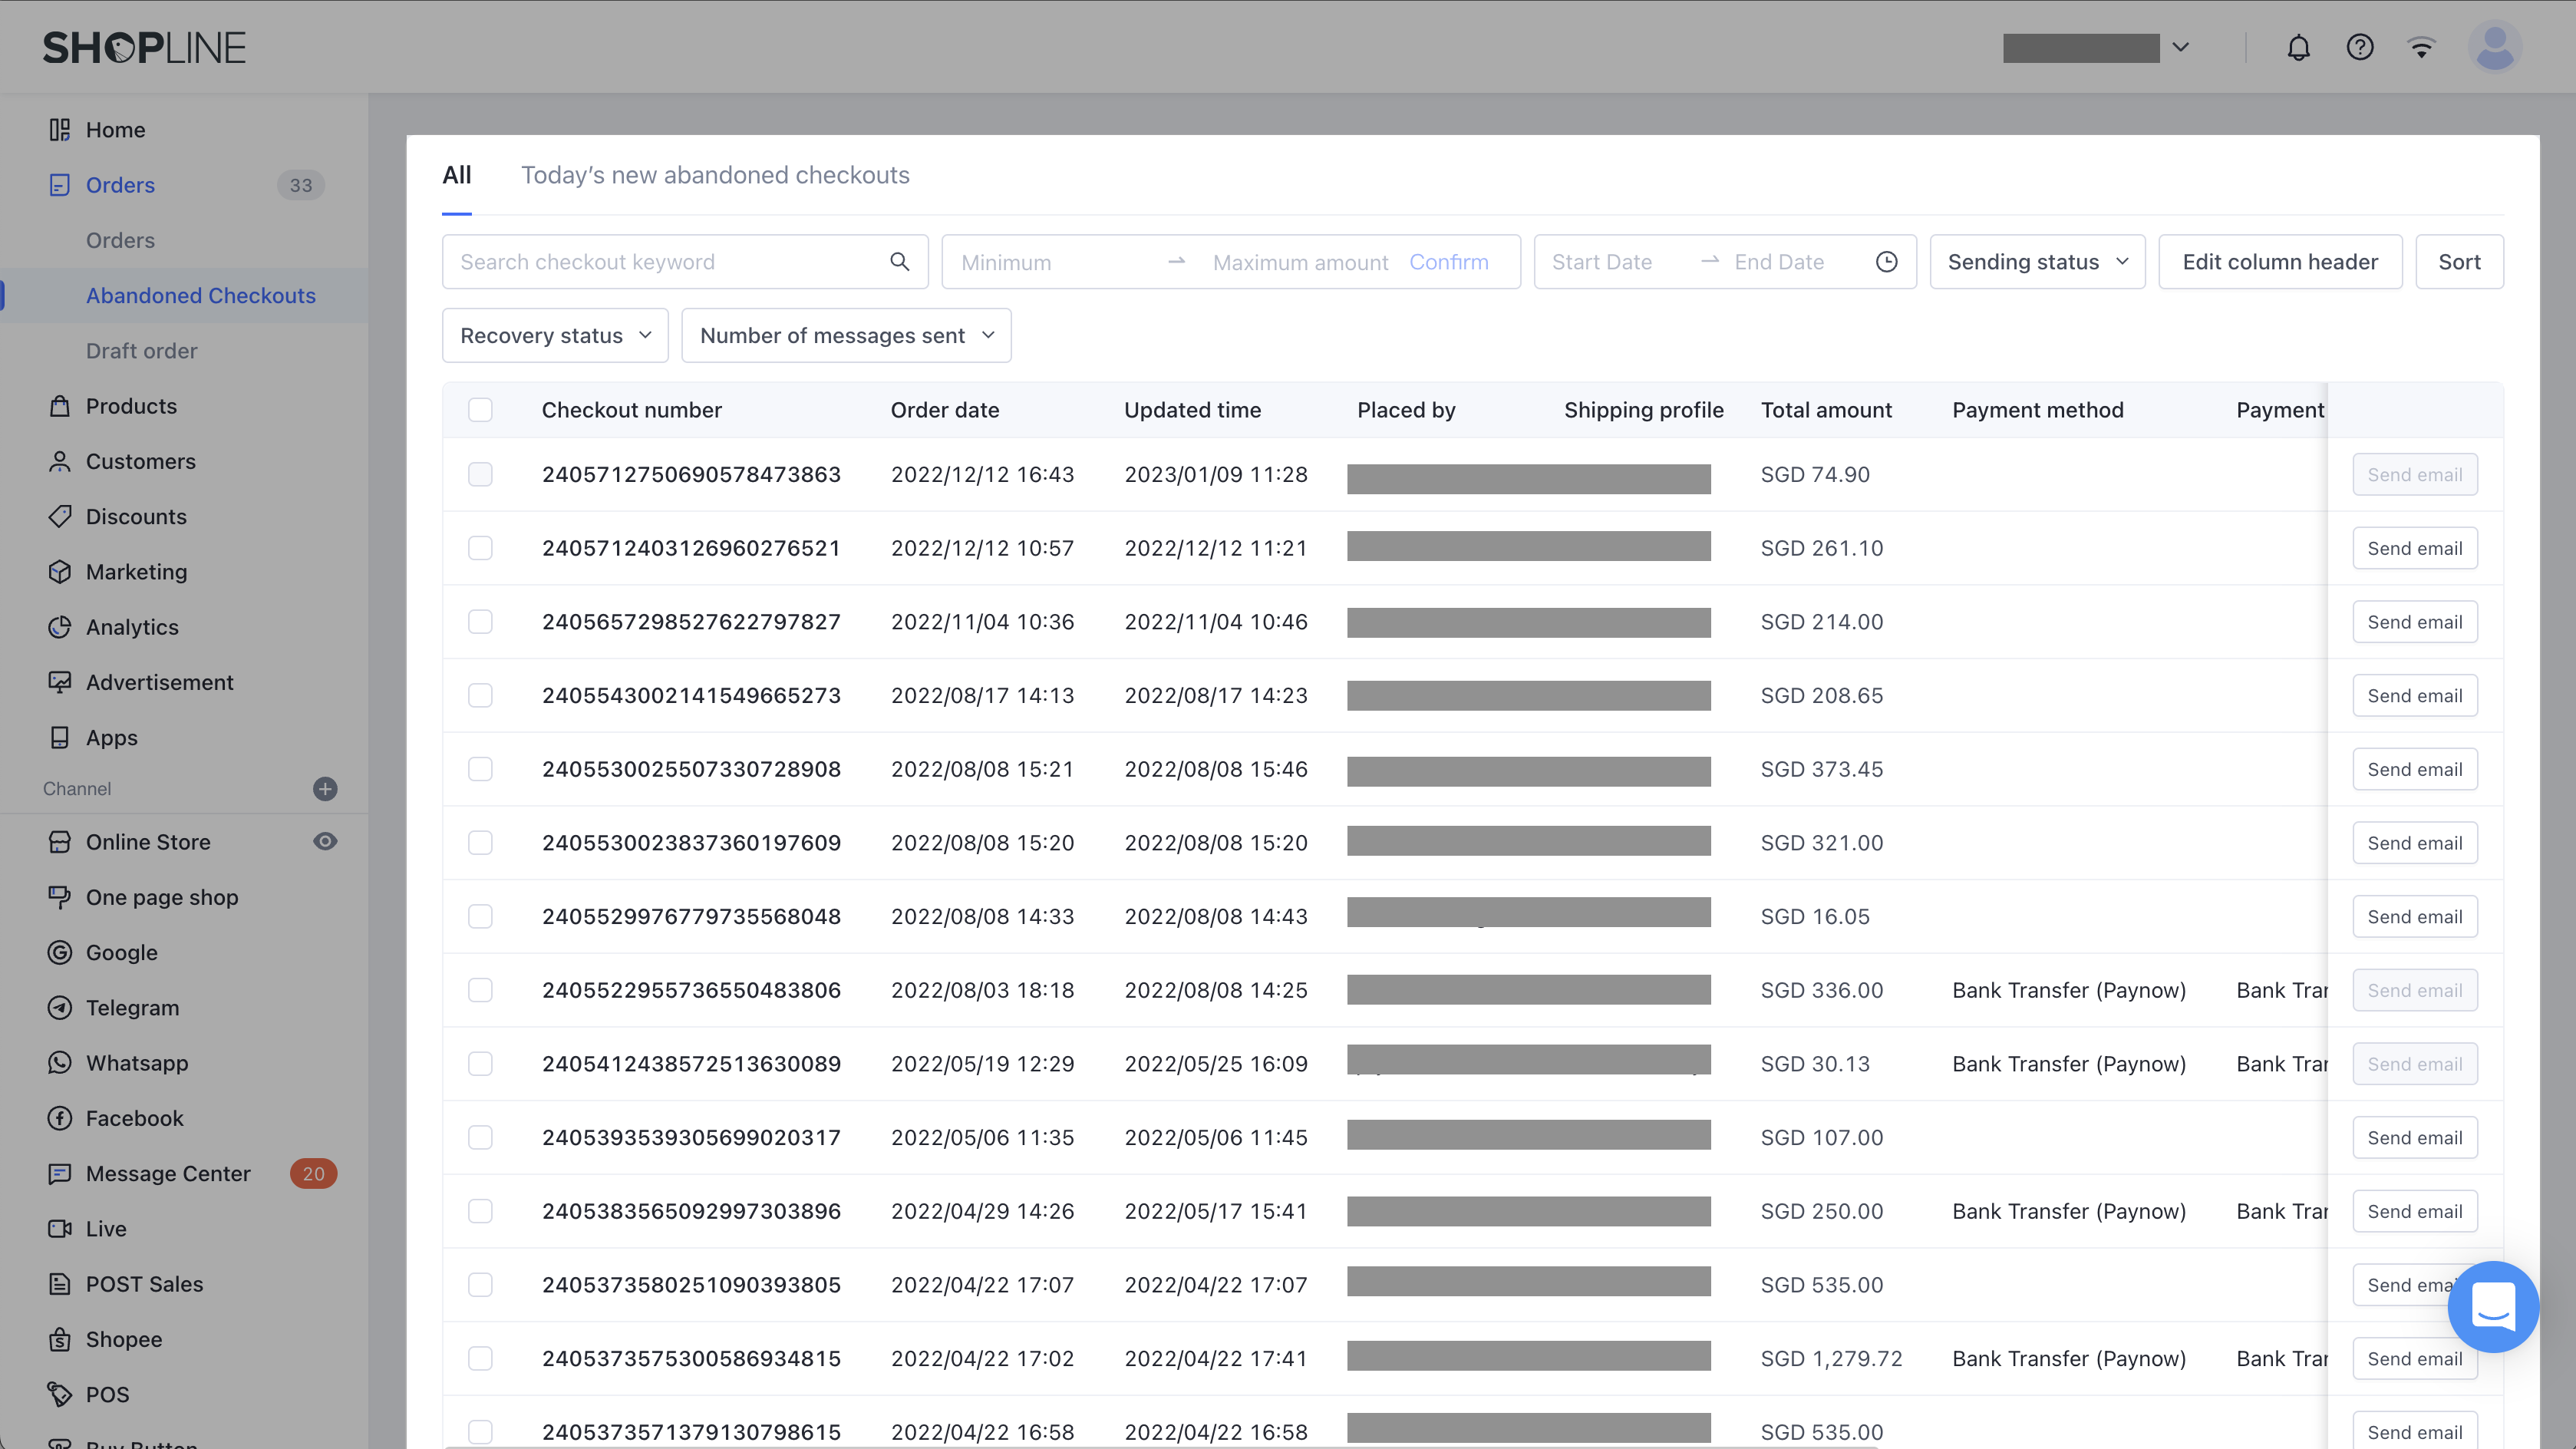This screenshot has height=1449, width=2576.
Task: Click the Customers person icon
Action: point(59,461)
